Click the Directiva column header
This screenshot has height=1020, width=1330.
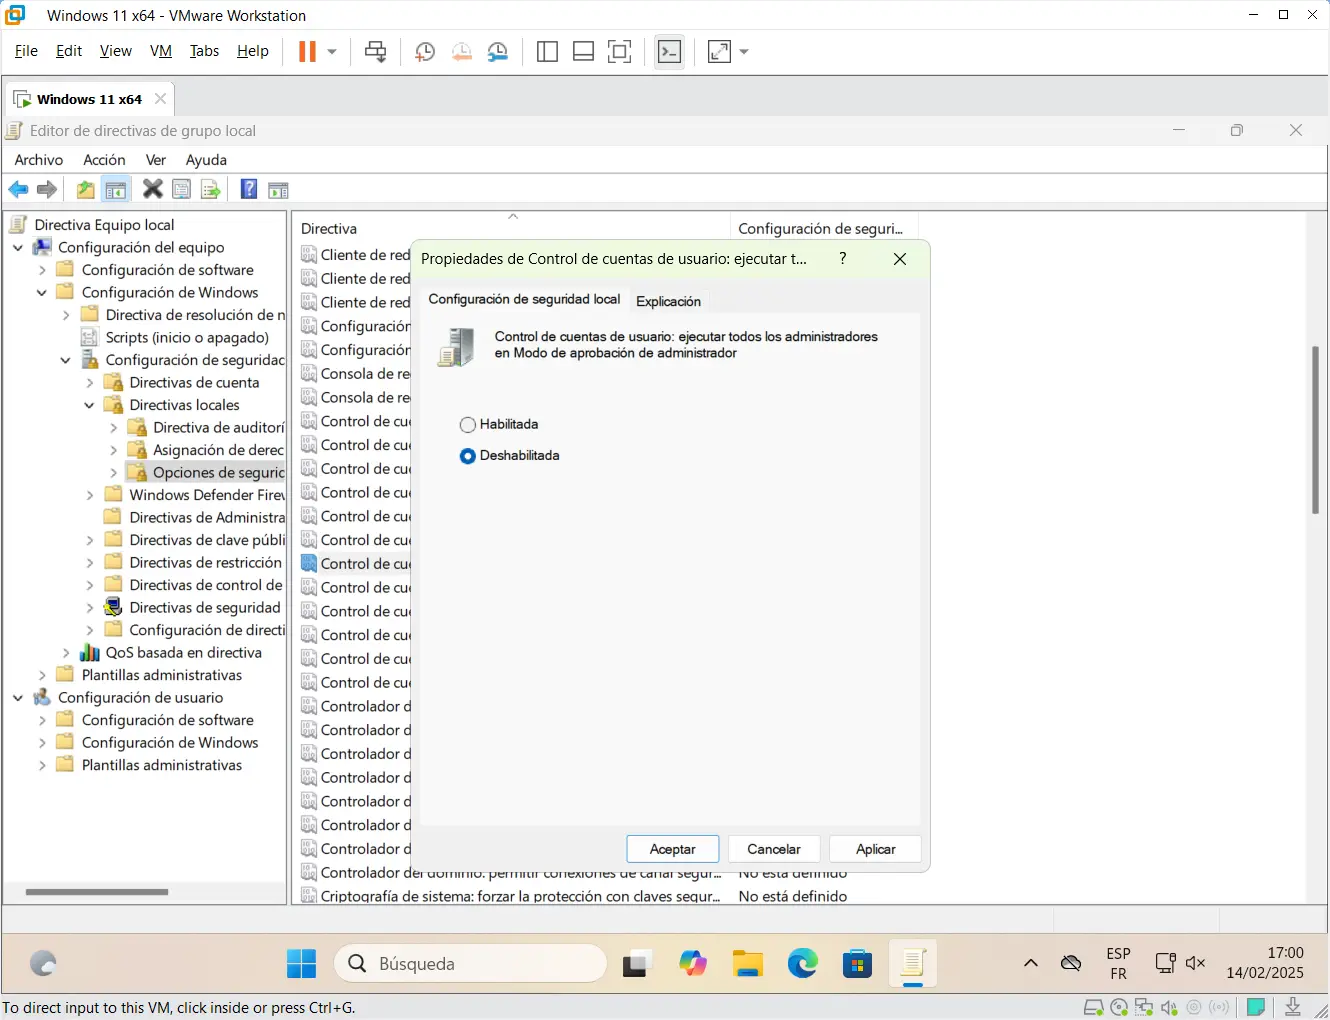(512, 228)
